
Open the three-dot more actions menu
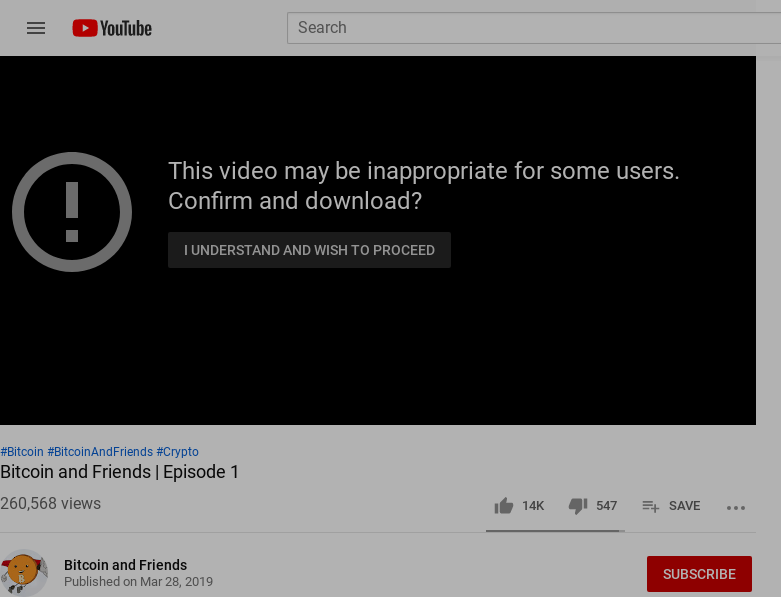coord(736,508)
